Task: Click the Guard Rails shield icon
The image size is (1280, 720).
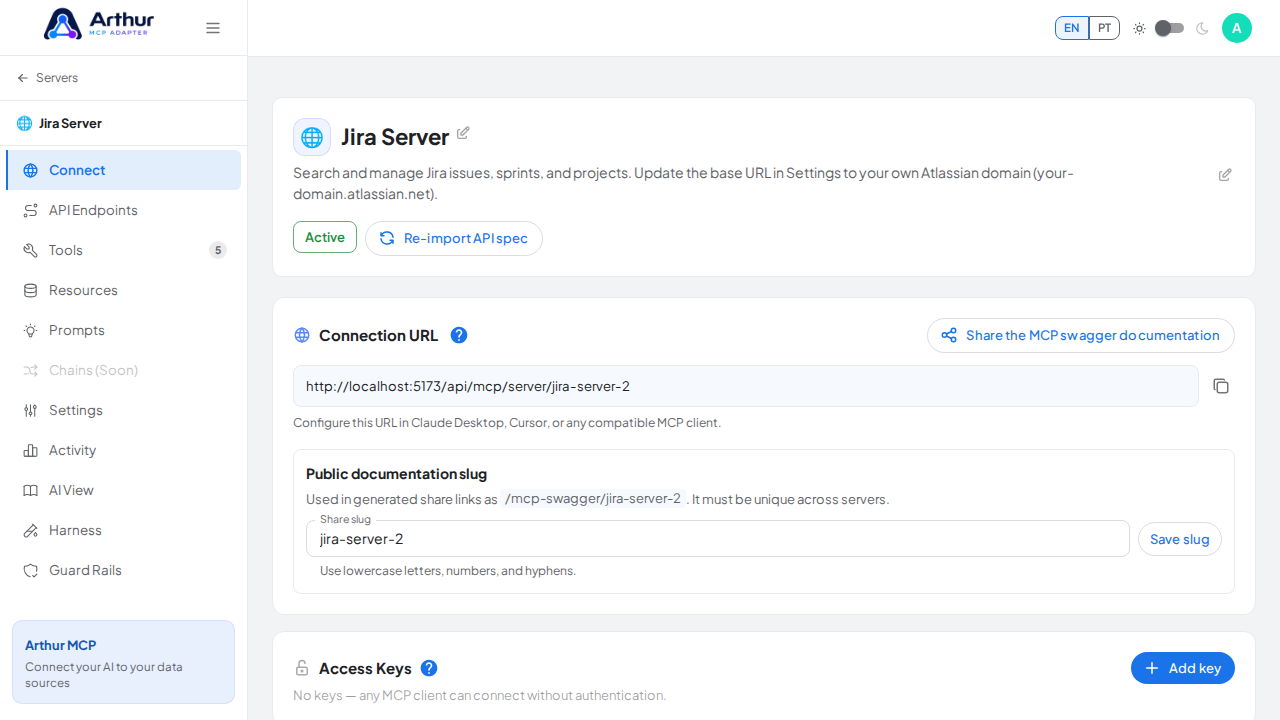Action: click(31, 570)
